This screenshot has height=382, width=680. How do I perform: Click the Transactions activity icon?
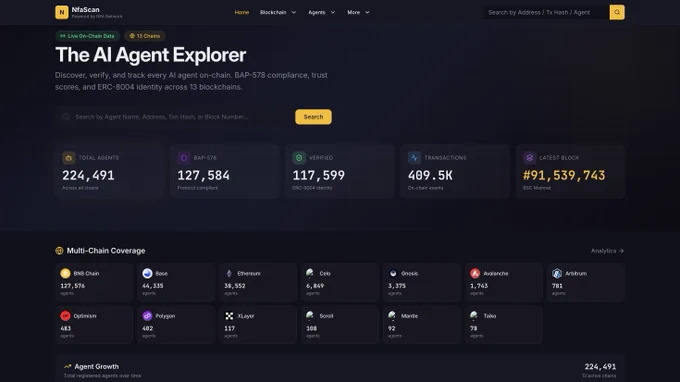coord(414,158)
